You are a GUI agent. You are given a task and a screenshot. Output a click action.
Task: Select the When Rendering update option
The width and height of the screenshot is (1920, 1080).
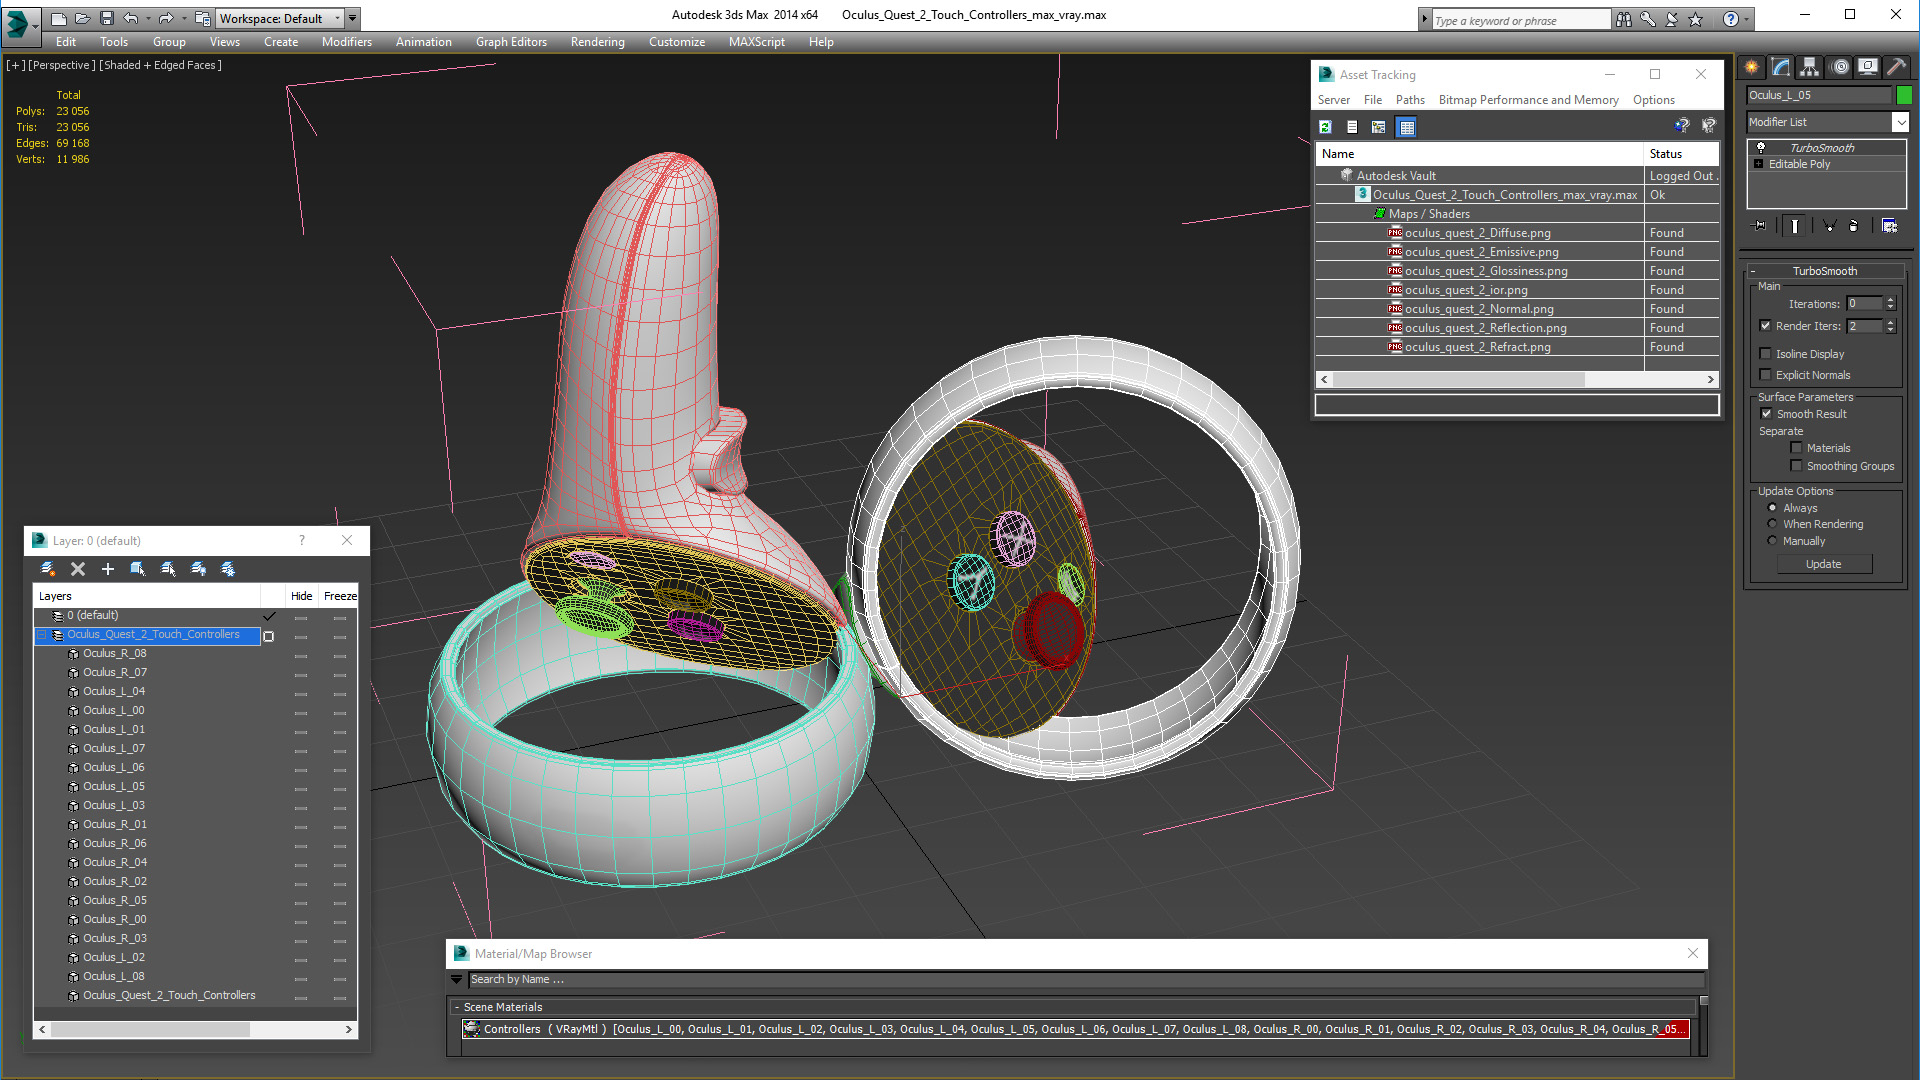[x=1773, y=524]
